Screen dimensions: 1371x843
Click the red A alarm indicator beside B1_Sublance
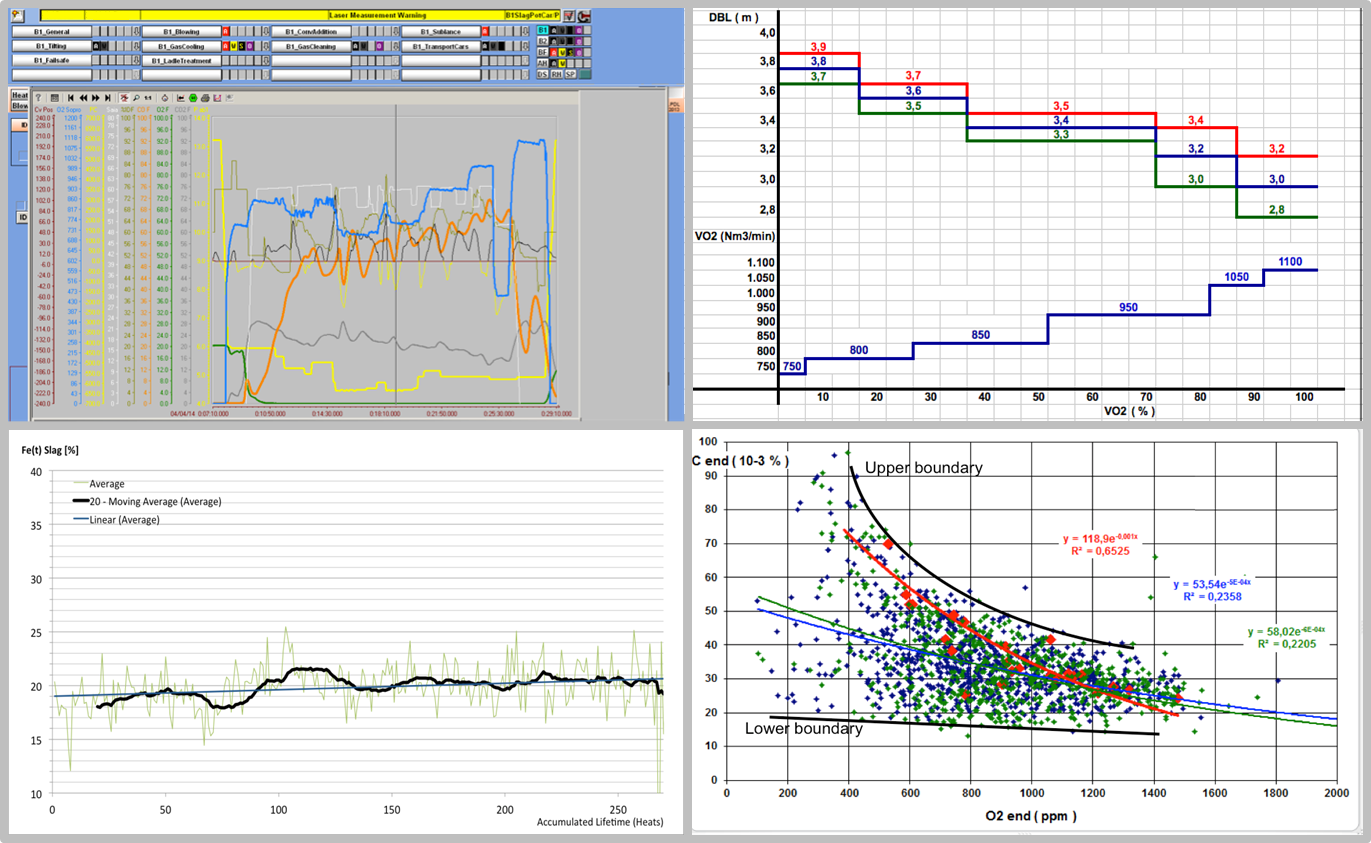(485, 32)
